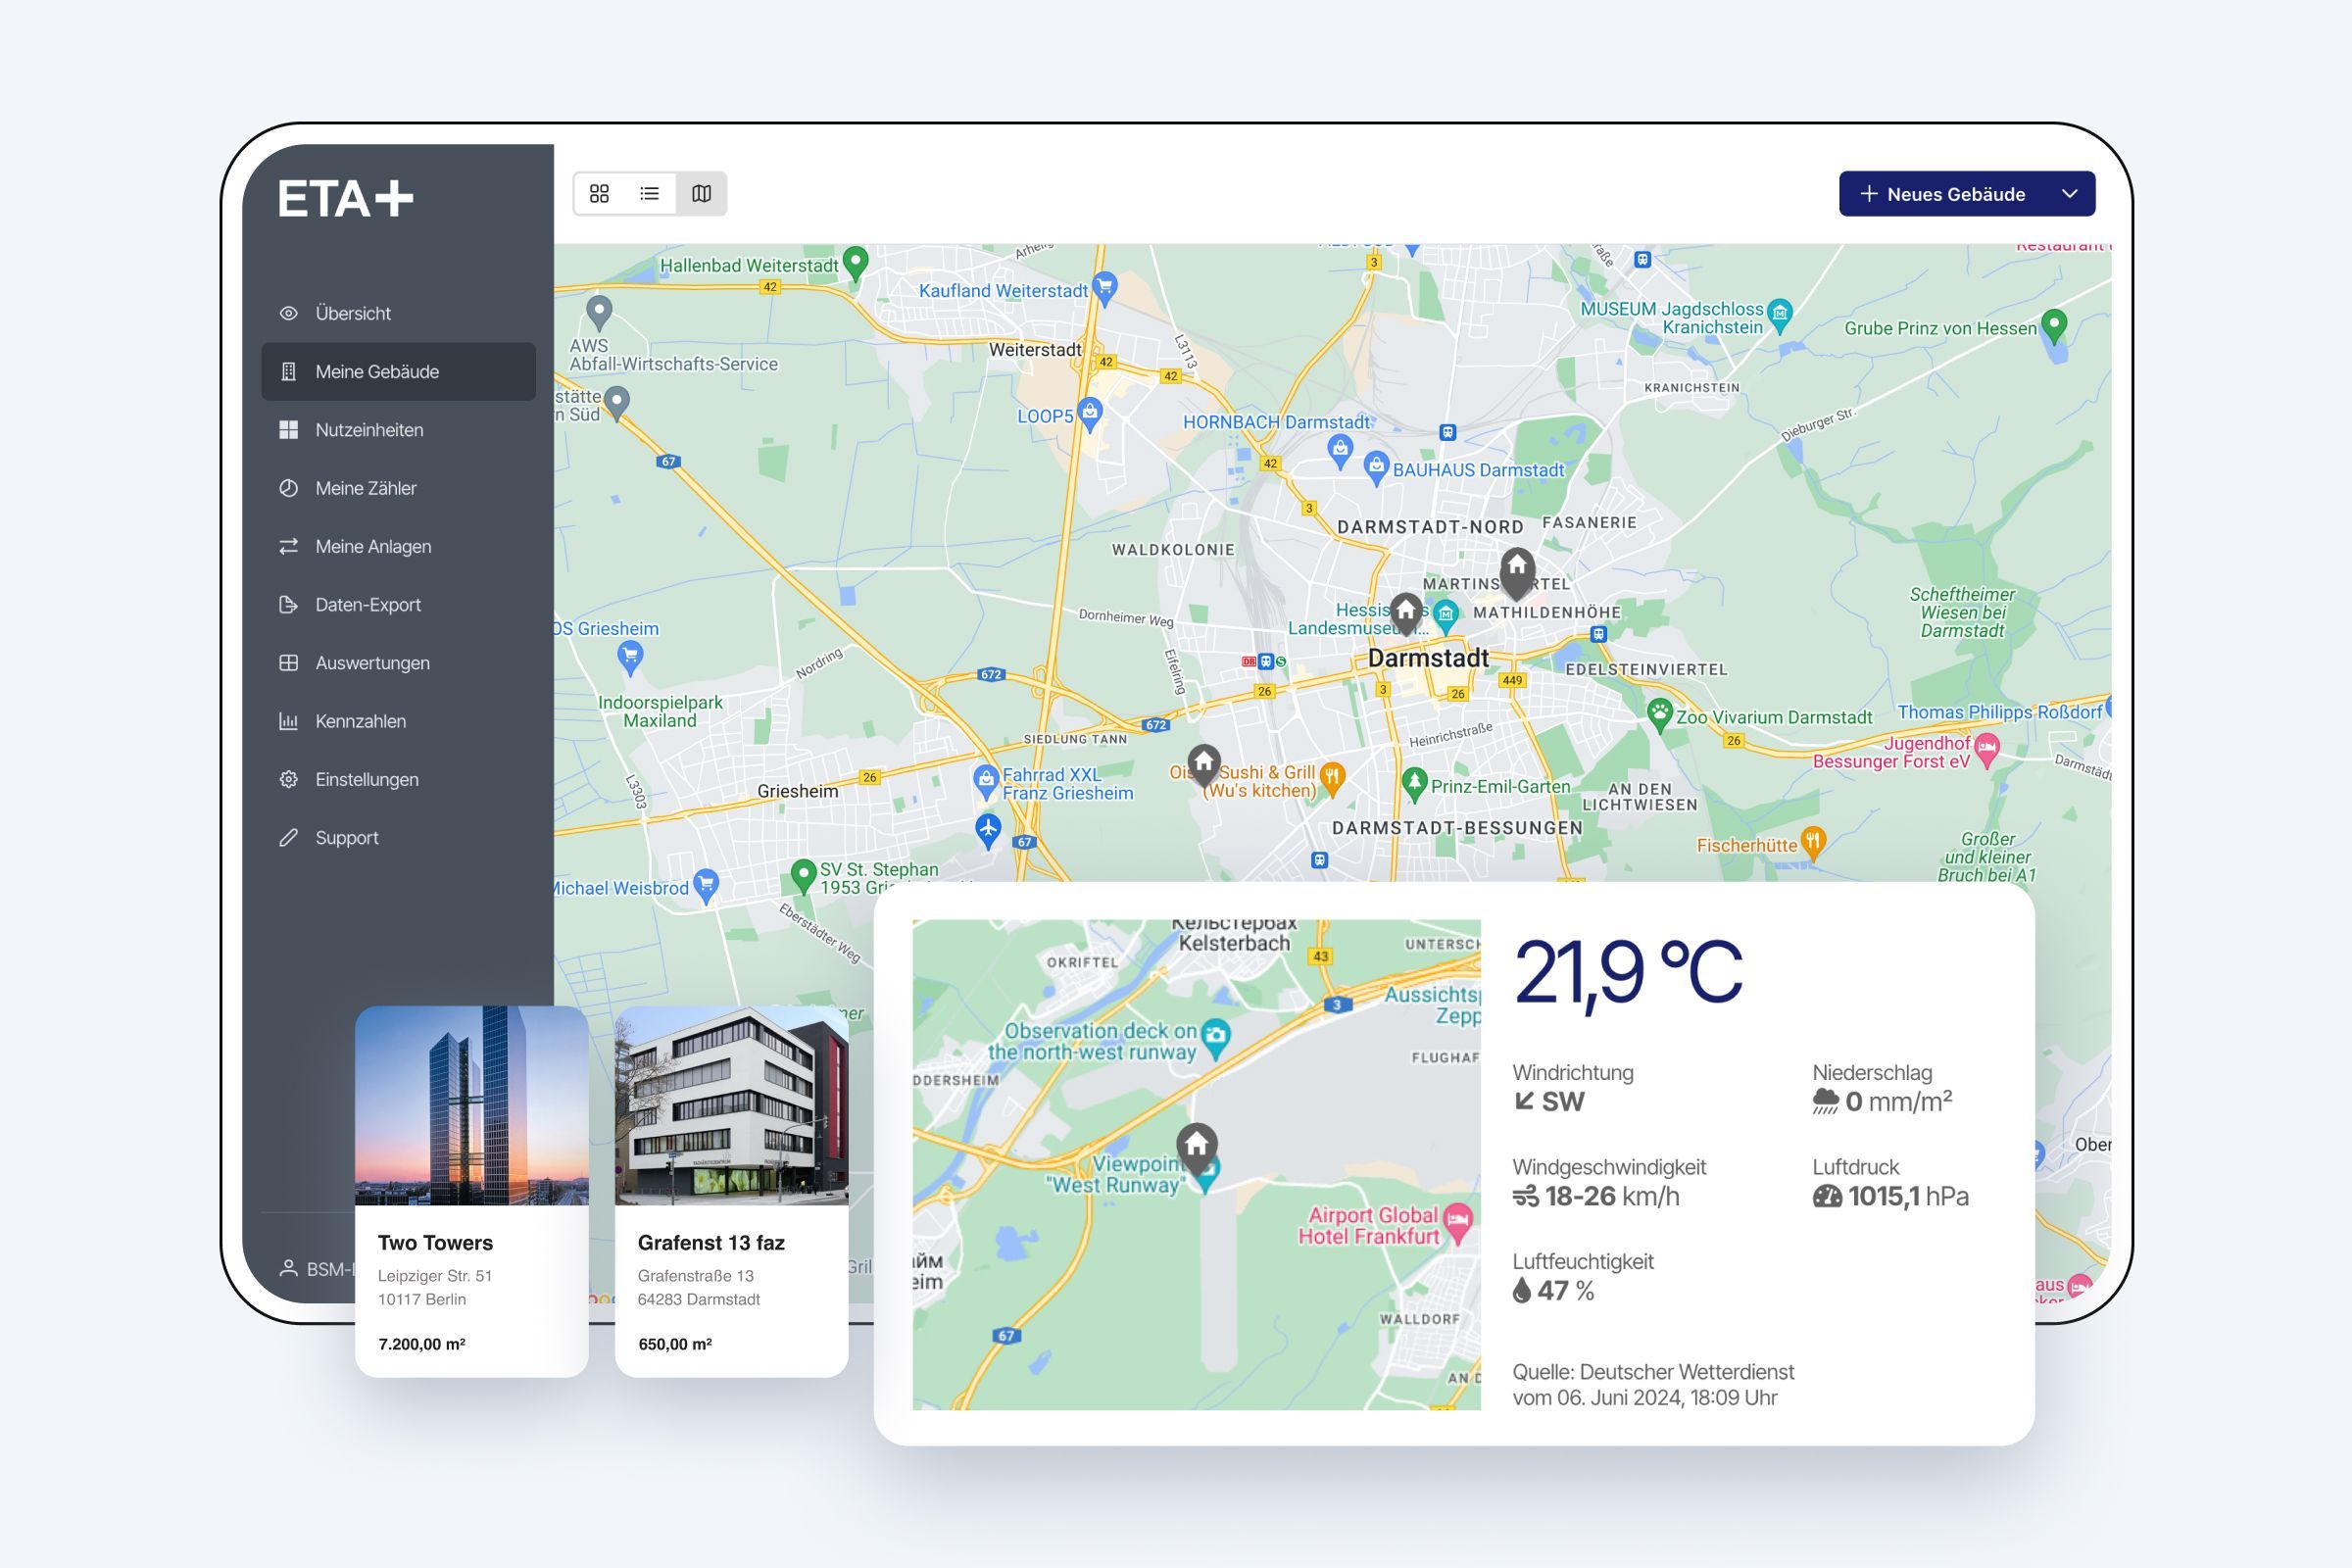Click the gear icon beside Einstellungen
Screen dimensions: 2352x1568
point(289,779)
